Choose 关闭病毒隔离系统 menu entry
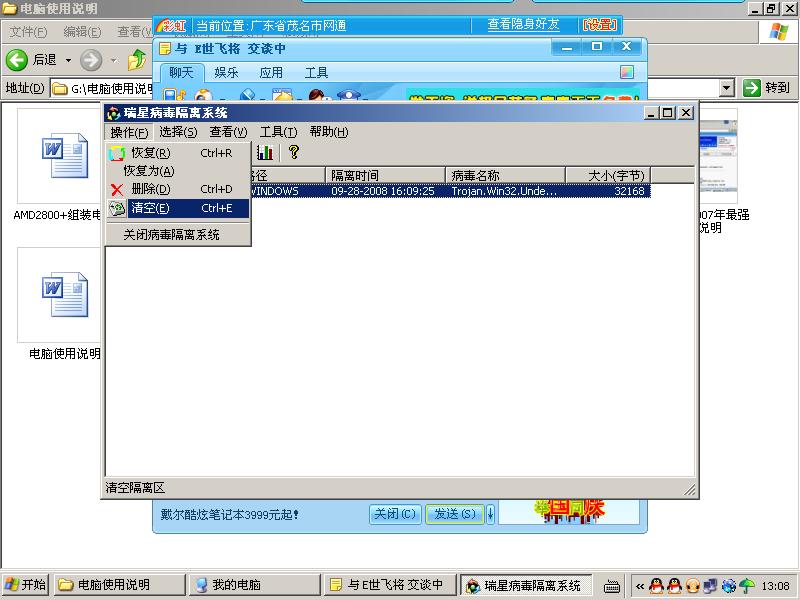 (x=178, y=235)
